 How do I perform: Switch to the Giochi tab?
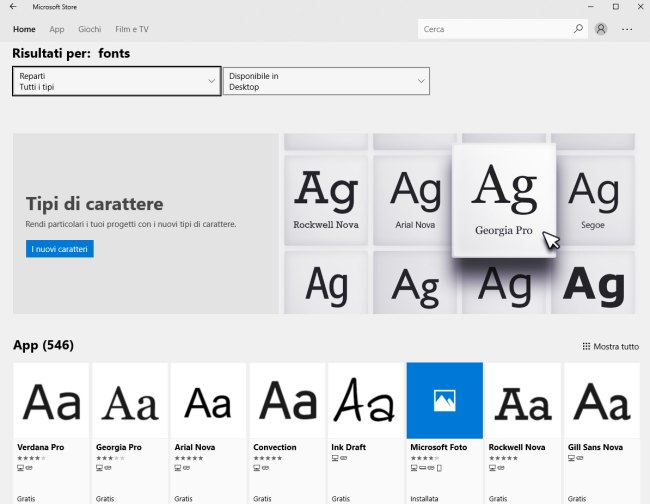point(90,29)
